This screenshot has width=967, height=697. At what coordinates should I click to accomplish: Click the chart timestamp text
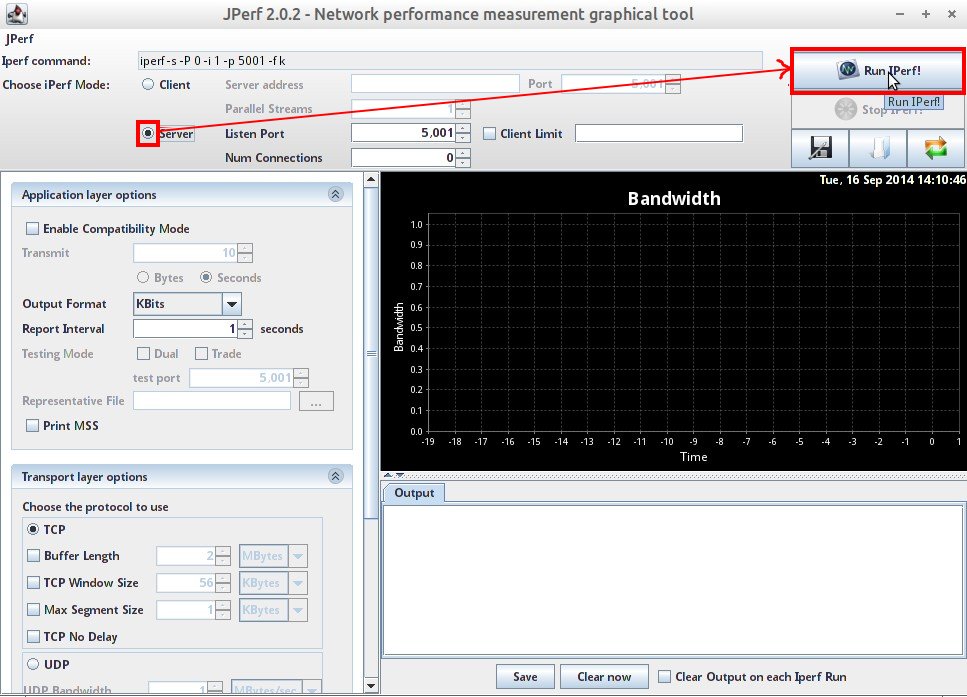(x=892, y=179)
